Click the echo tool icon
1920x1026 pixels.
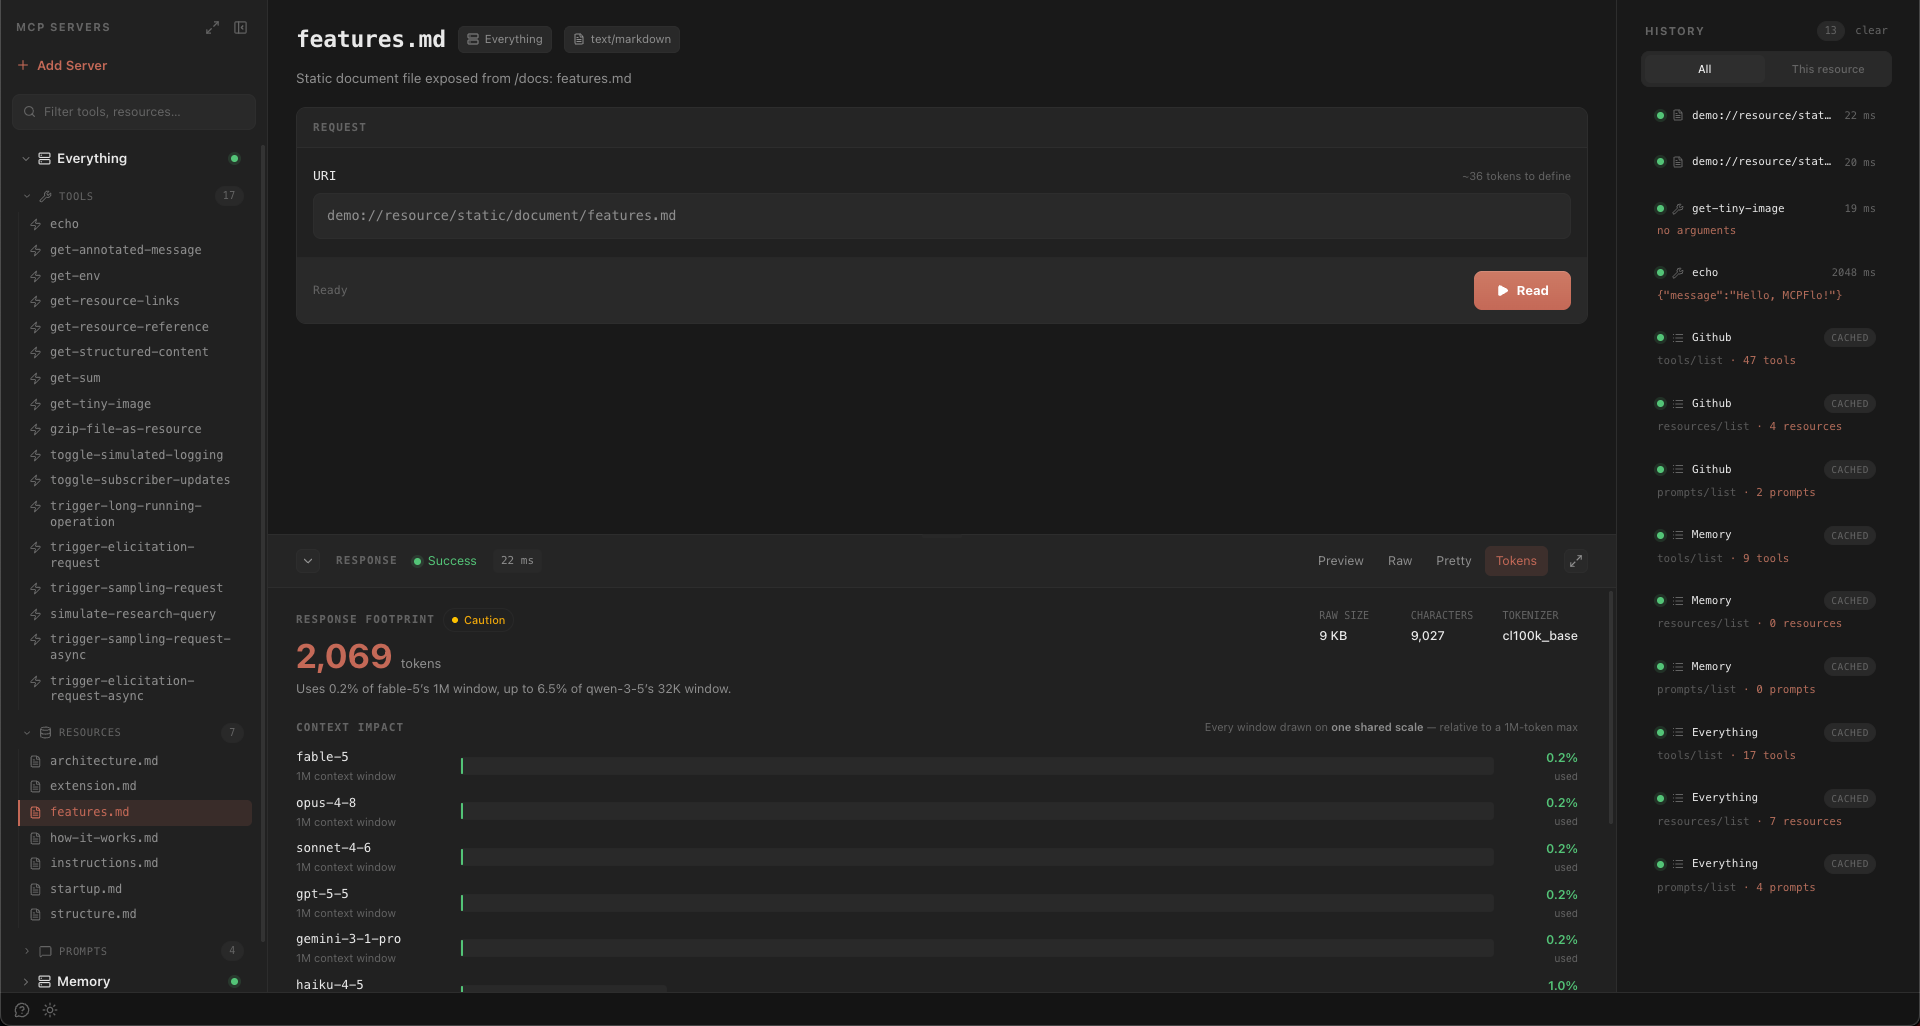pos(36,225)
